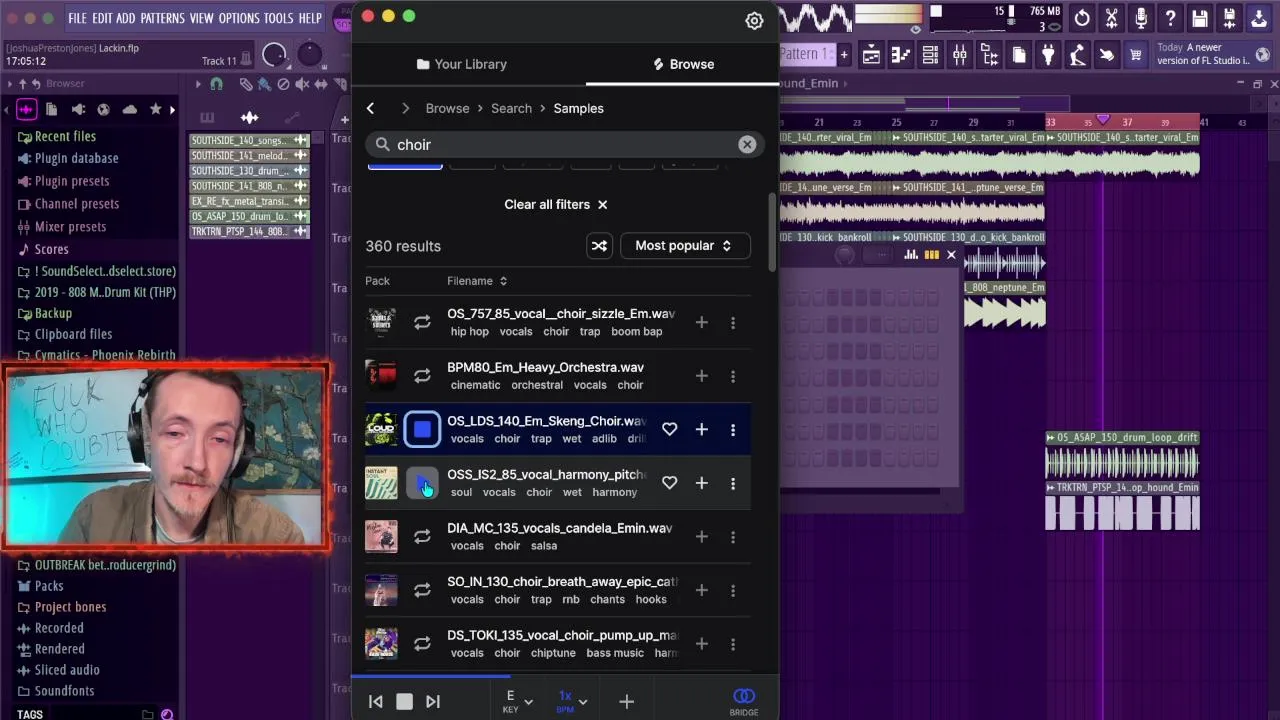1280x720 pixels.
Task: Click FL Studio audio editor scissors icon
Action: click(x=1111, y=18)
